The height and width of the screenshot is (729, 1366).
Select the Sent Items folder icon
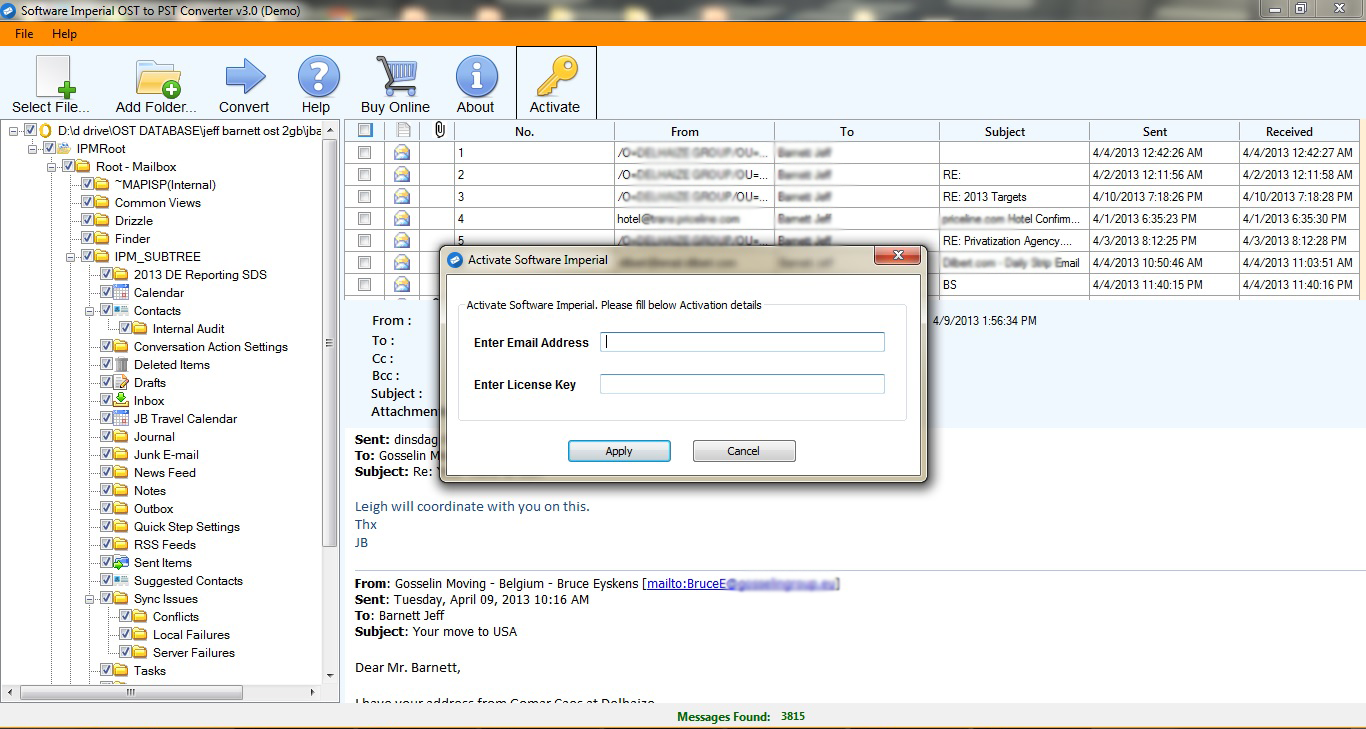coord(122,562)
